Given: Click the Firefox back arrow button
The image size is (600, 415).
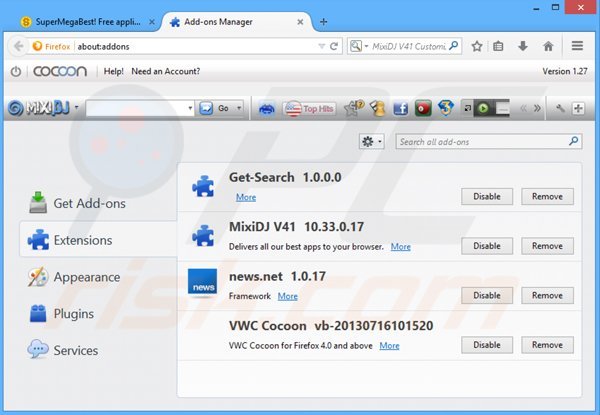Looking at the screenshot, I should 18,46.
